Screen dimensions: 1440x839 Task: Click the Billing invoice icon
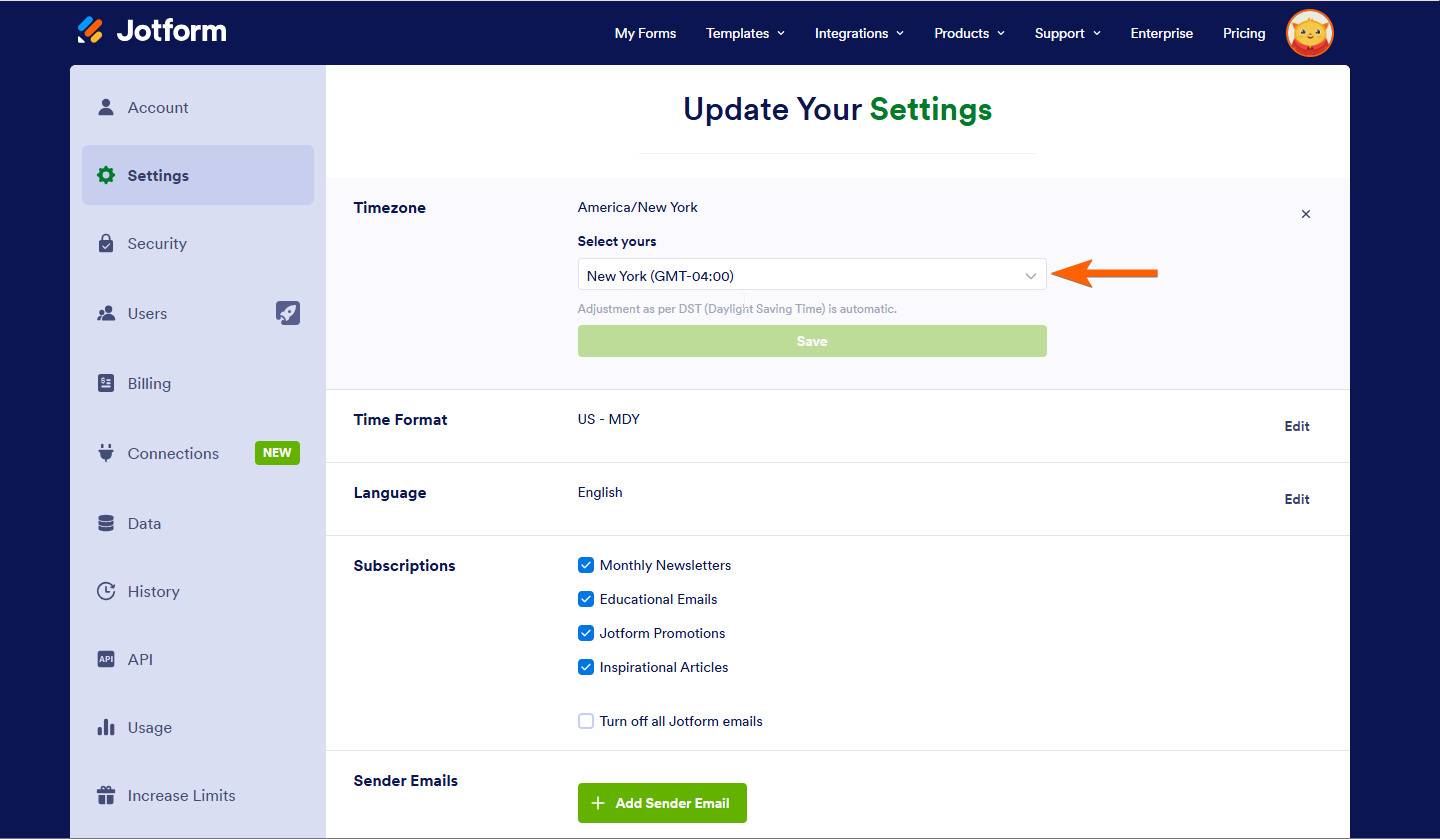coord(106,383)
